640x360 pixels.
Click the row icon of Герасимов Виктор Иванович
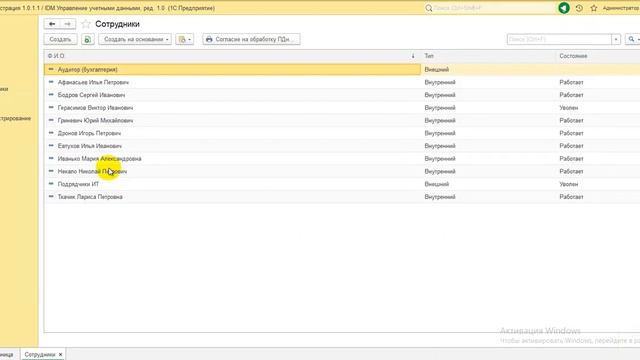51,107
